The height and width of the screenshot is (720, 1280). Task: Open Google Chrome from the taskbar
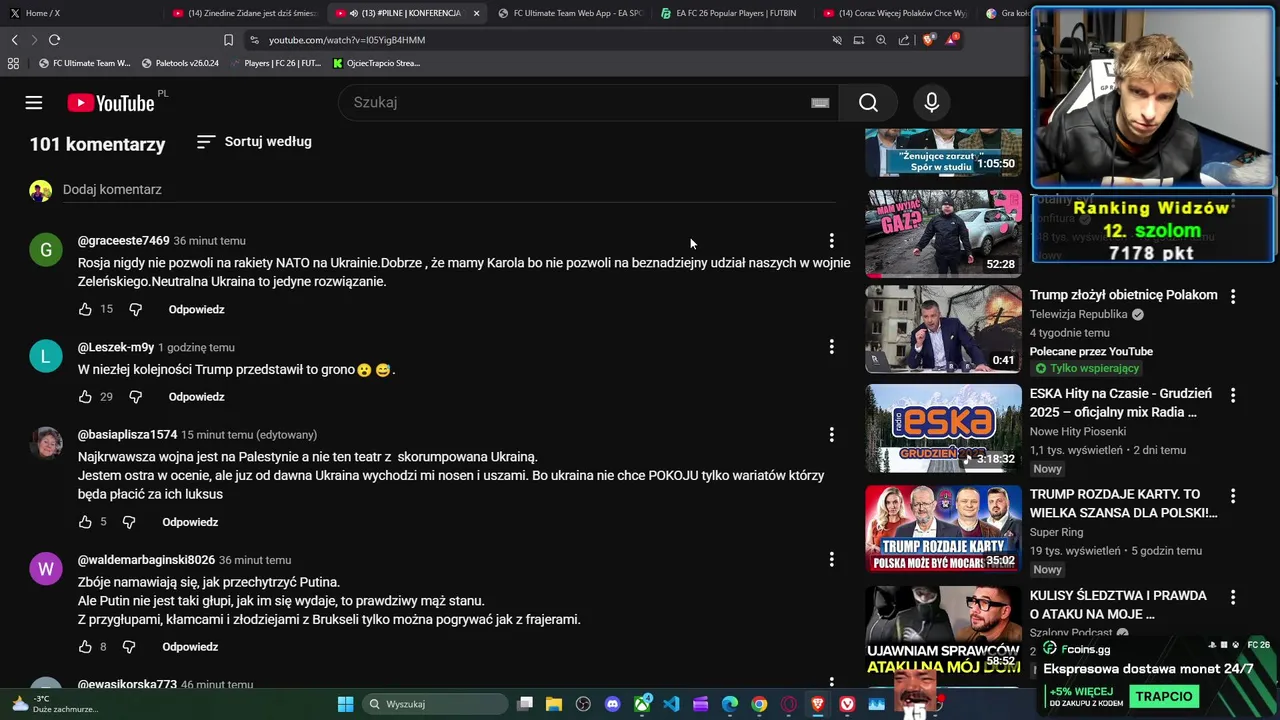coord(759,704)
